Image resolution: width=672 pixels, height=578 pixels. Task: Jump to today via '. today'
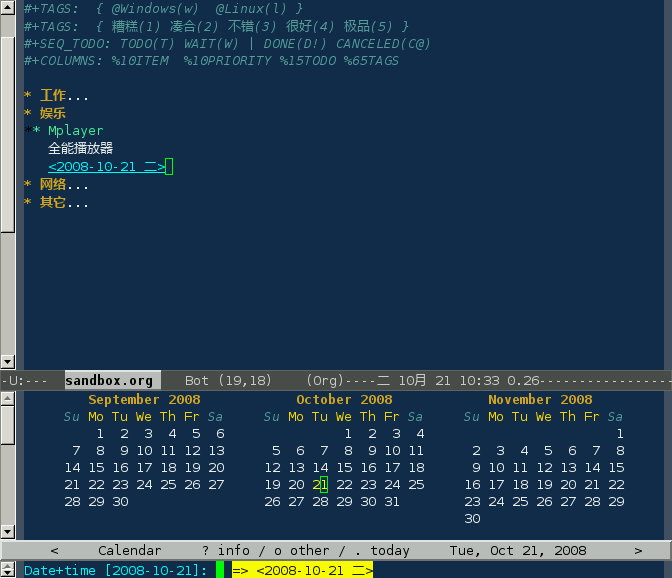pos(382,551)
